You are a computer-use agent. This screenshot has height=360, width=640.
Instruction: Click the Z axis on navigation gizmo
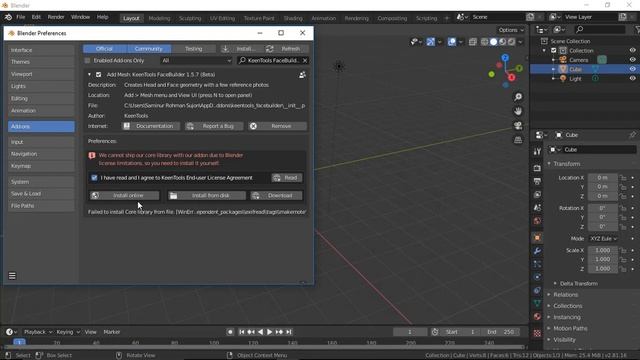pos(505,58)
